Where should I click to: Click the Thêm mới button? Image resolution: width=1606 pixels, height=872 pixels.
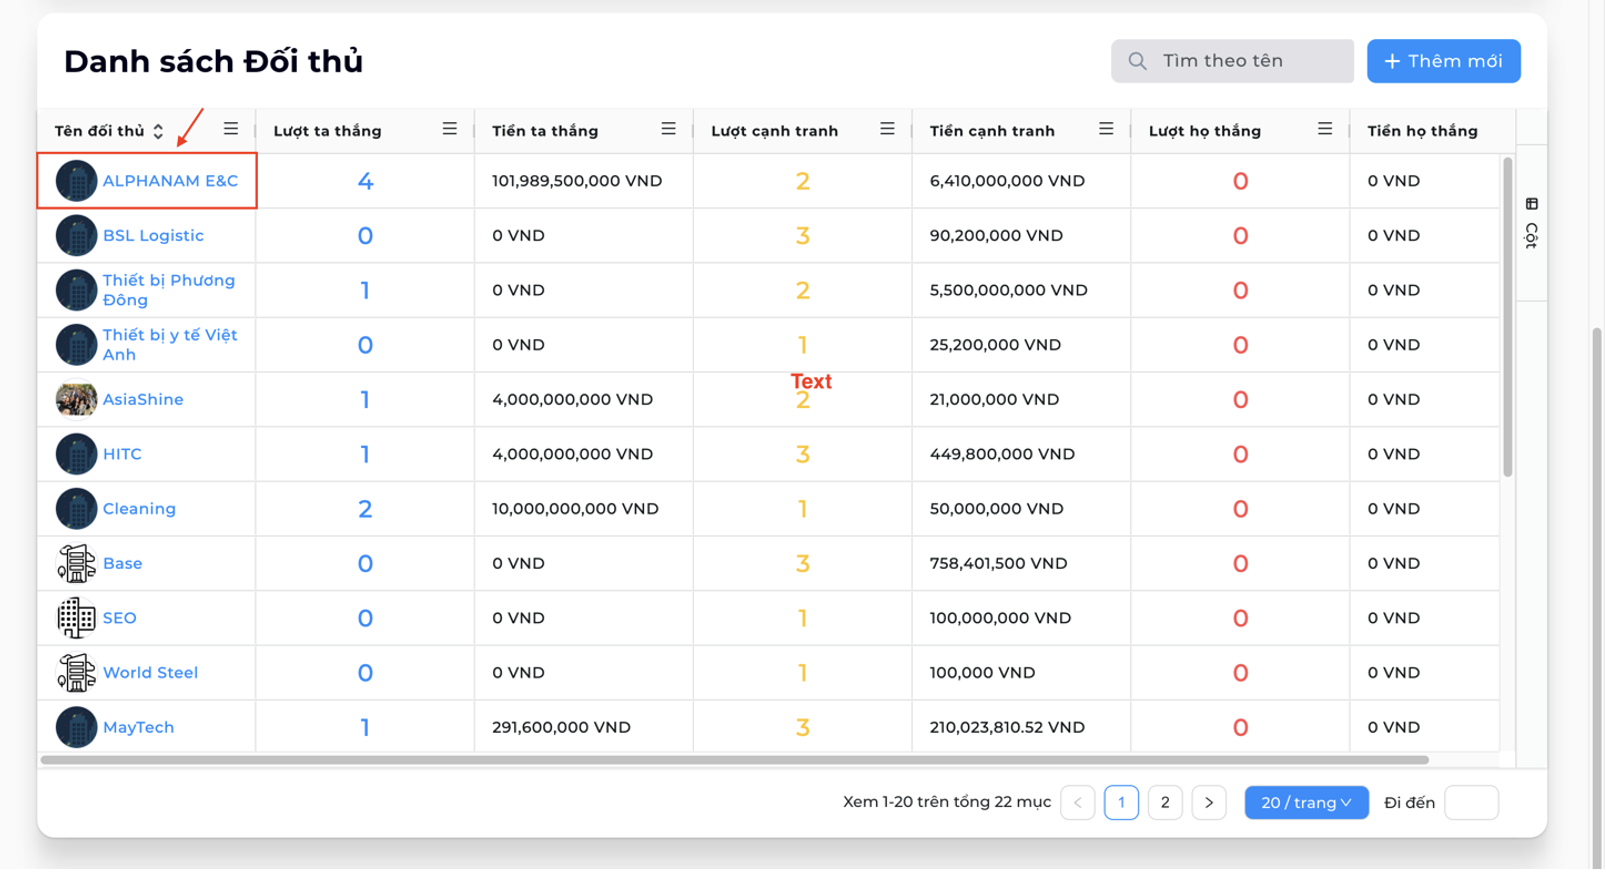click(x=1444, y=61)
